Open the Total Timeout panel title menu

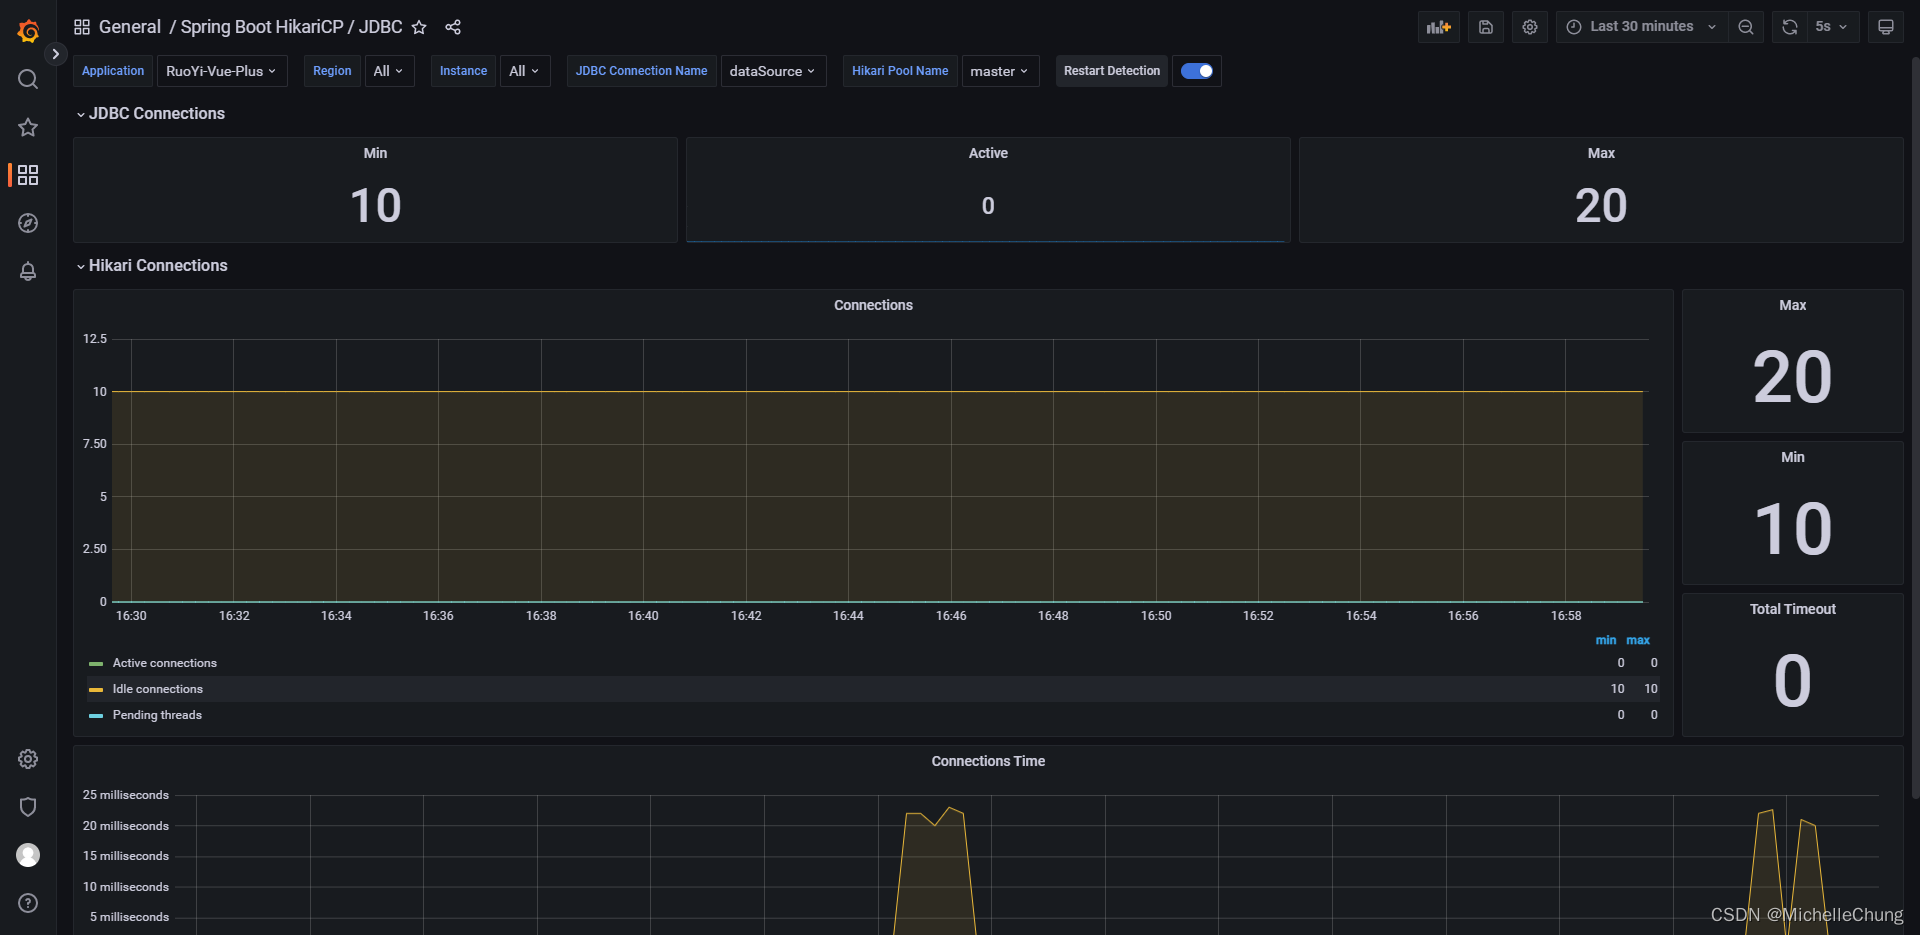[1793, 609]
